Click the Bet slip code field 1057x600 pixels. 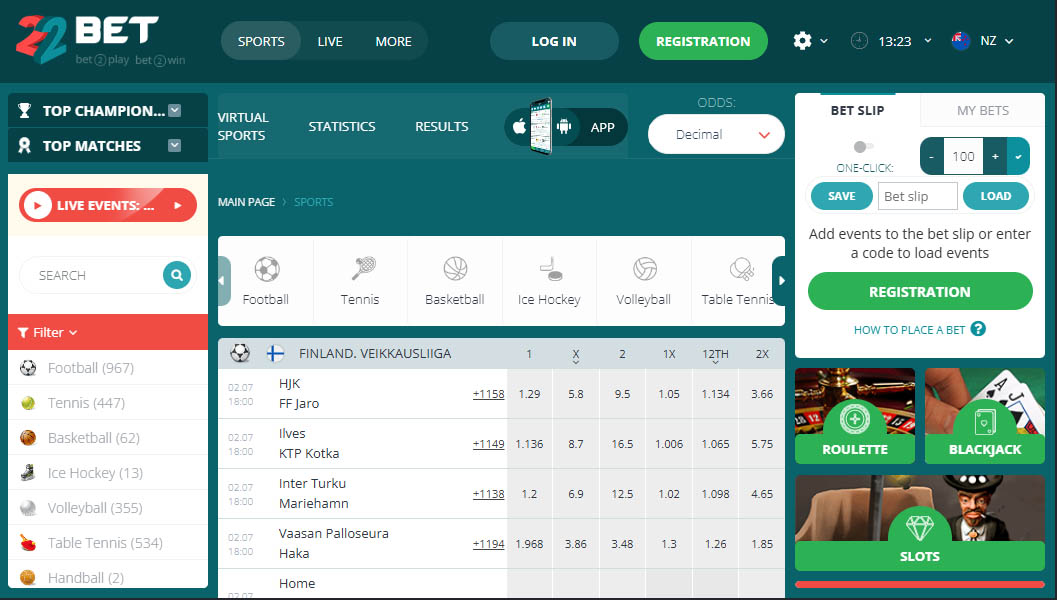[917, 196]
